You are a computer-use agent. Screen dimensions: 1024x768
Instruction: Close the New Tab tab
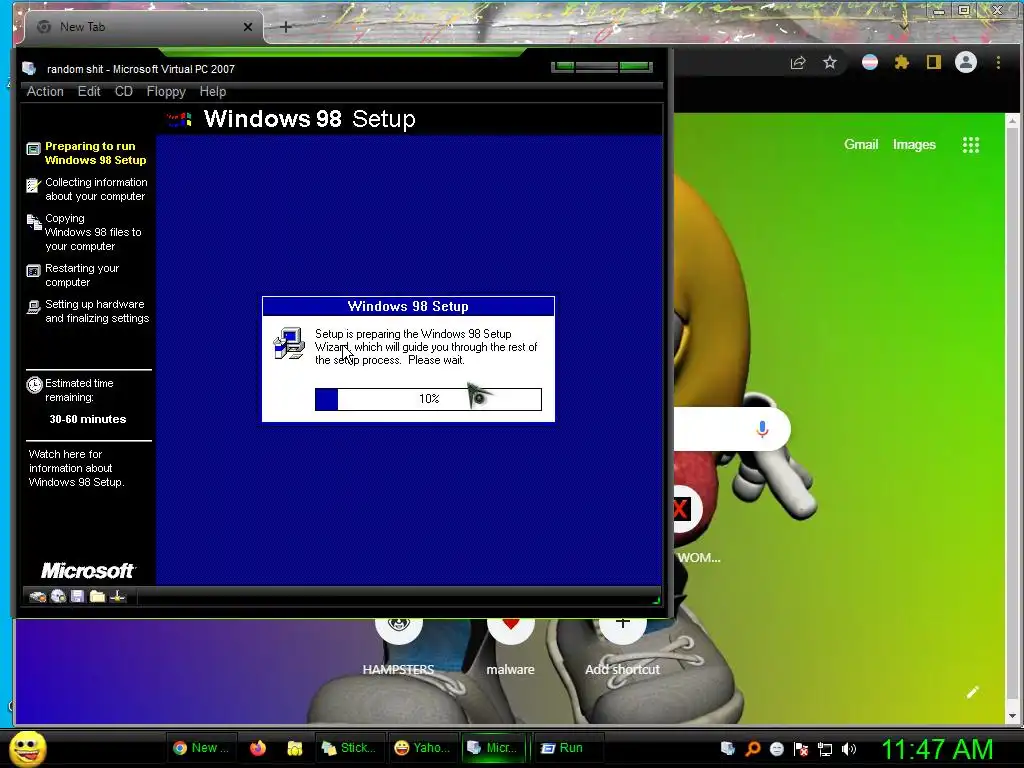(248, 27)
